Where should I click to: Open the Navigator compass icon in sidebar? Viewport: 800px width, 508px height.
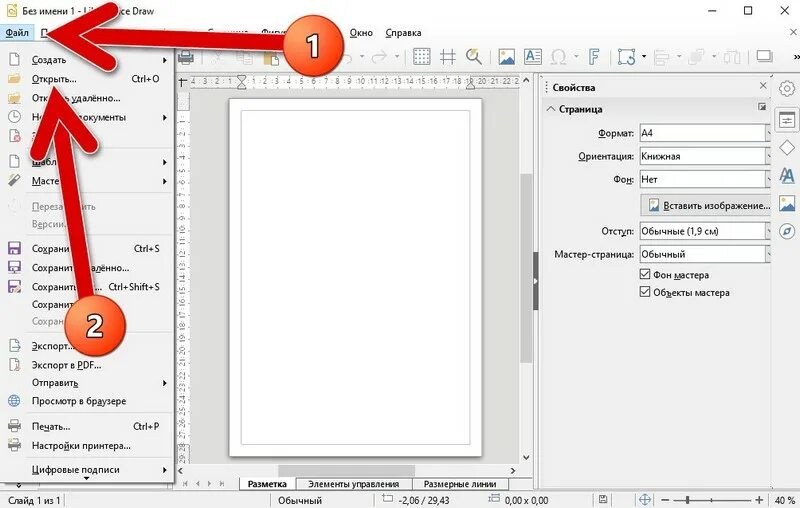tap(787, 231)
